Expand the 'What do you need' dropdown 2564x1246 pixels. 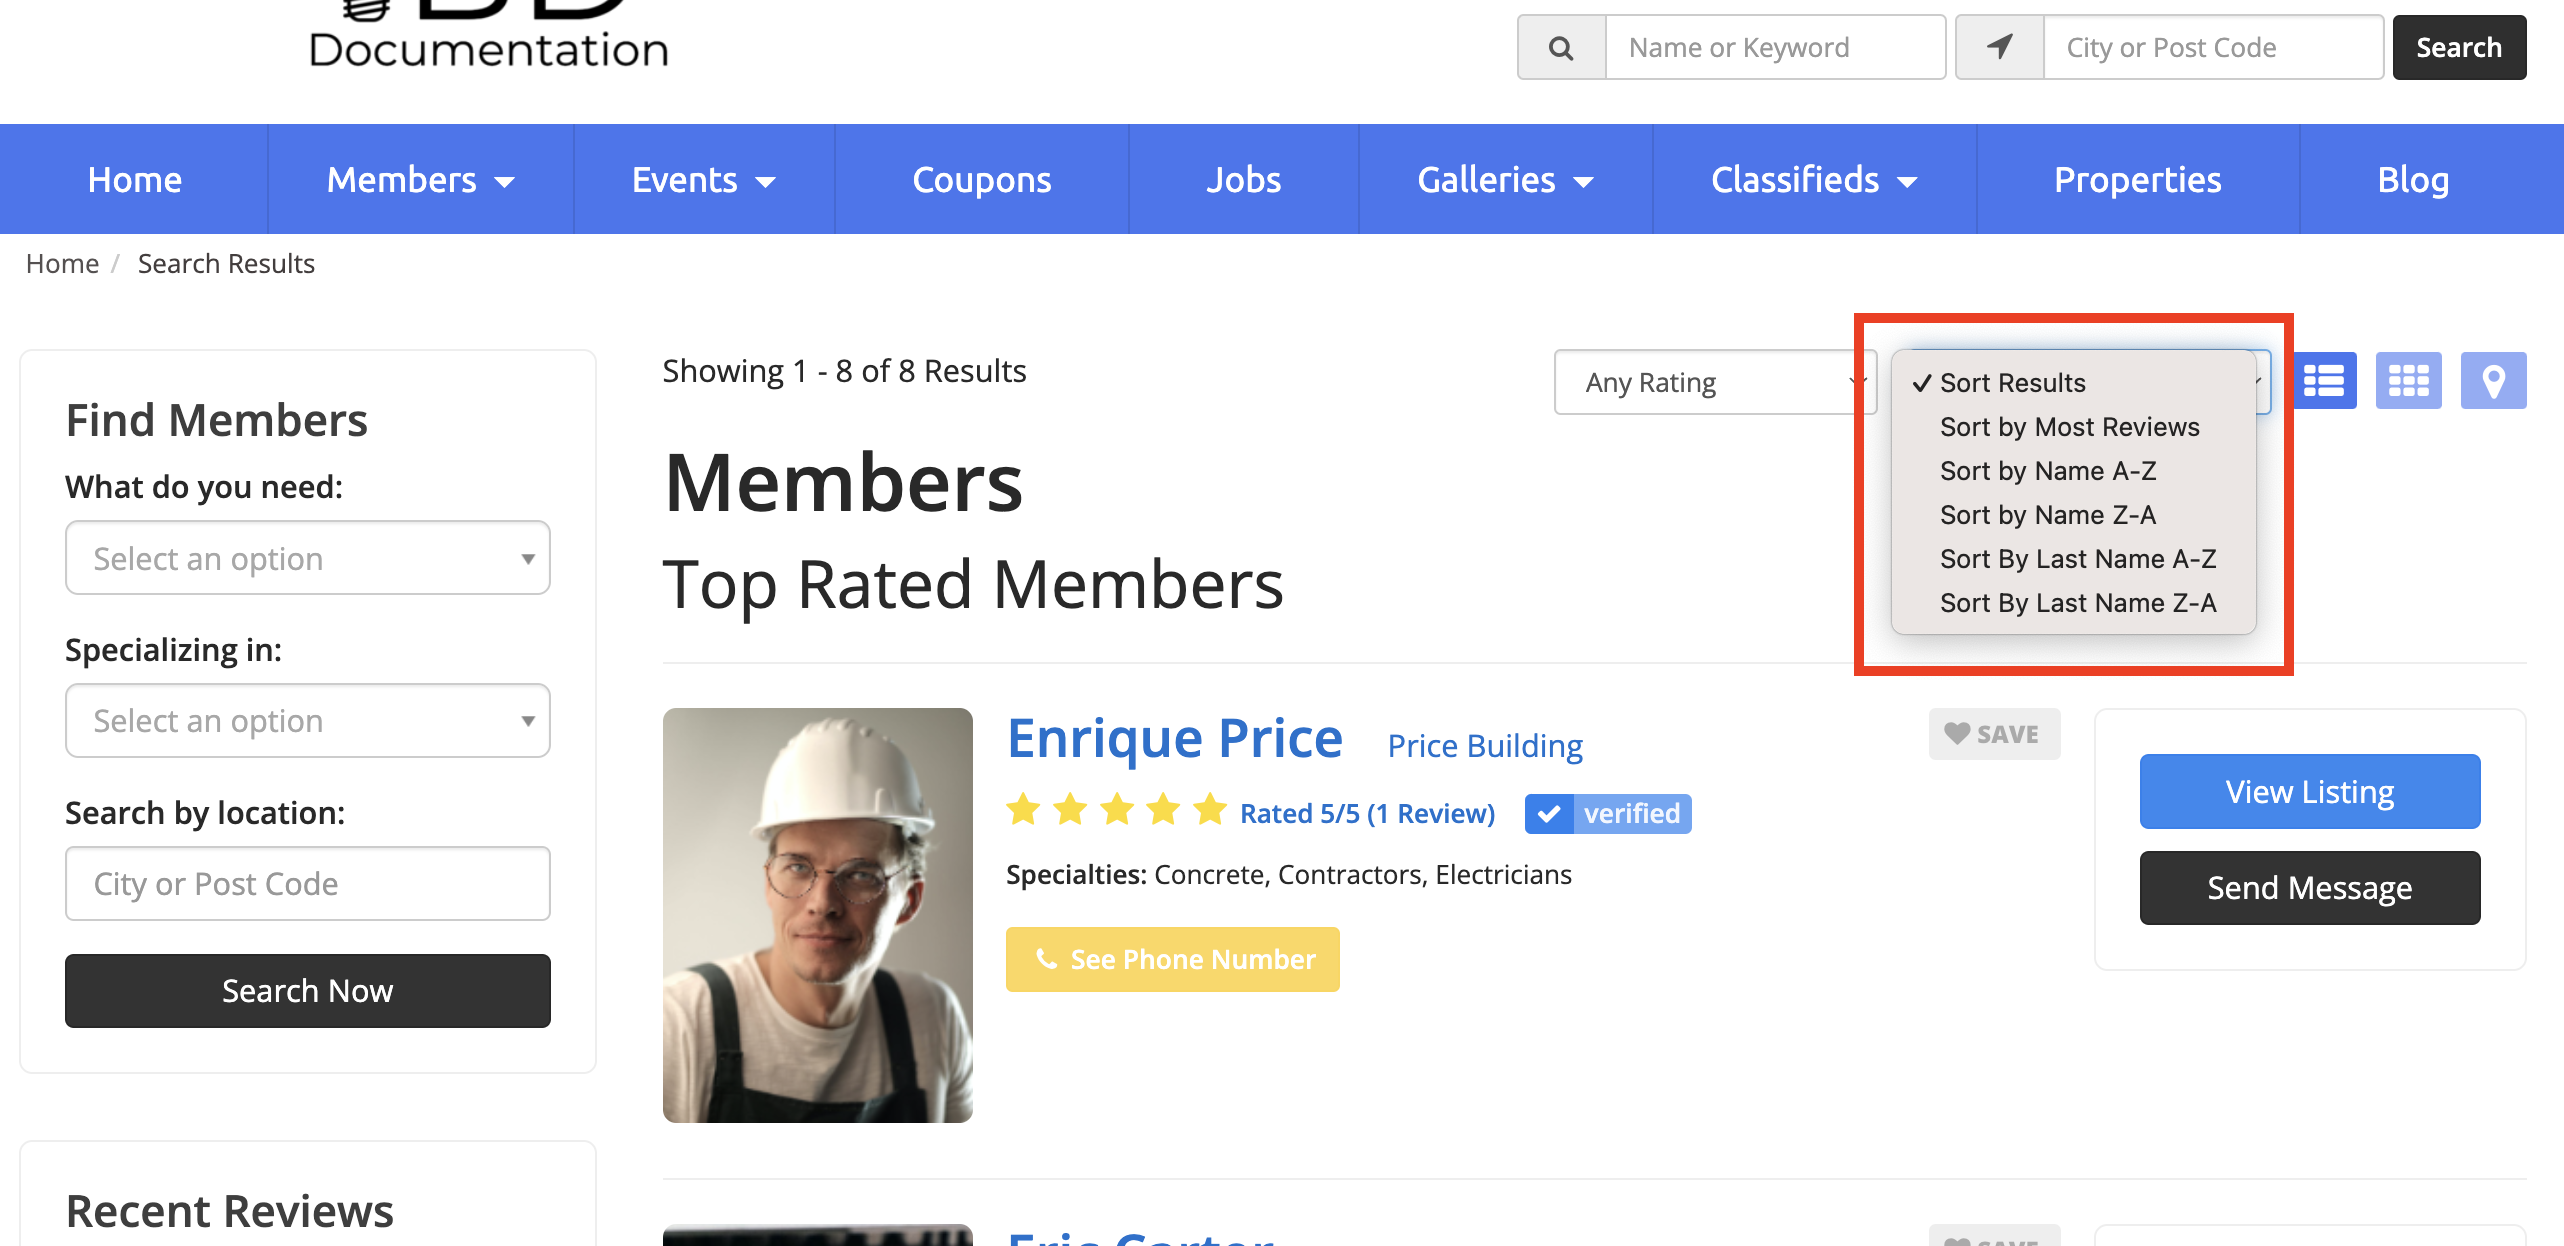307,558
